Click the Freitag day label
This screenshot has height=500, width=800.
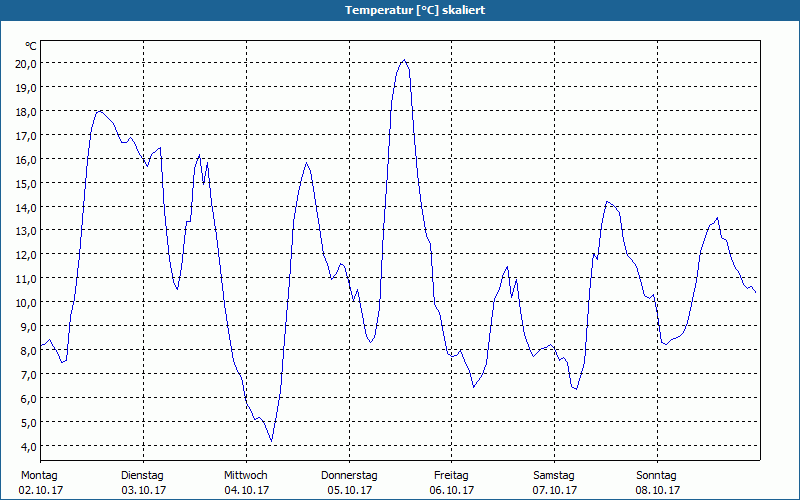[x=452, y=476]
